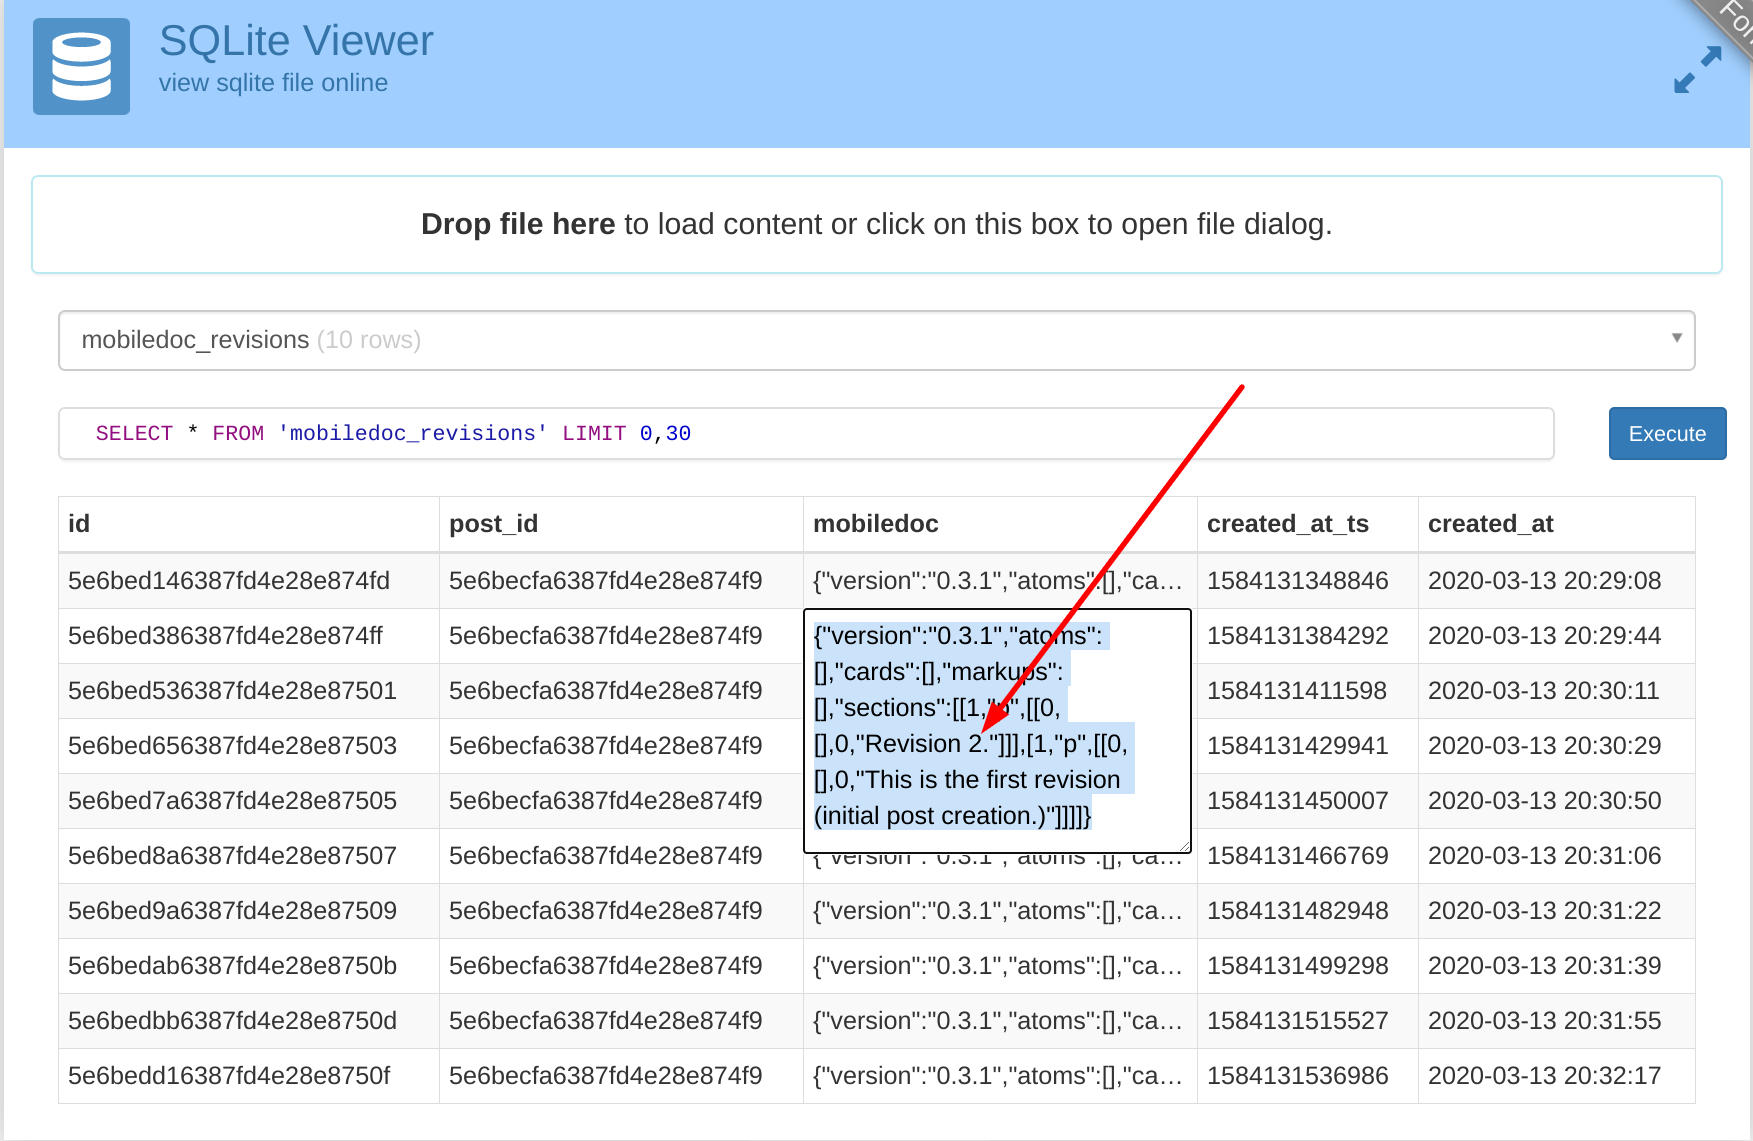1753x1141 pixels.
Task: Click the created_at_ts column header
Action: tap(1307, 524)
